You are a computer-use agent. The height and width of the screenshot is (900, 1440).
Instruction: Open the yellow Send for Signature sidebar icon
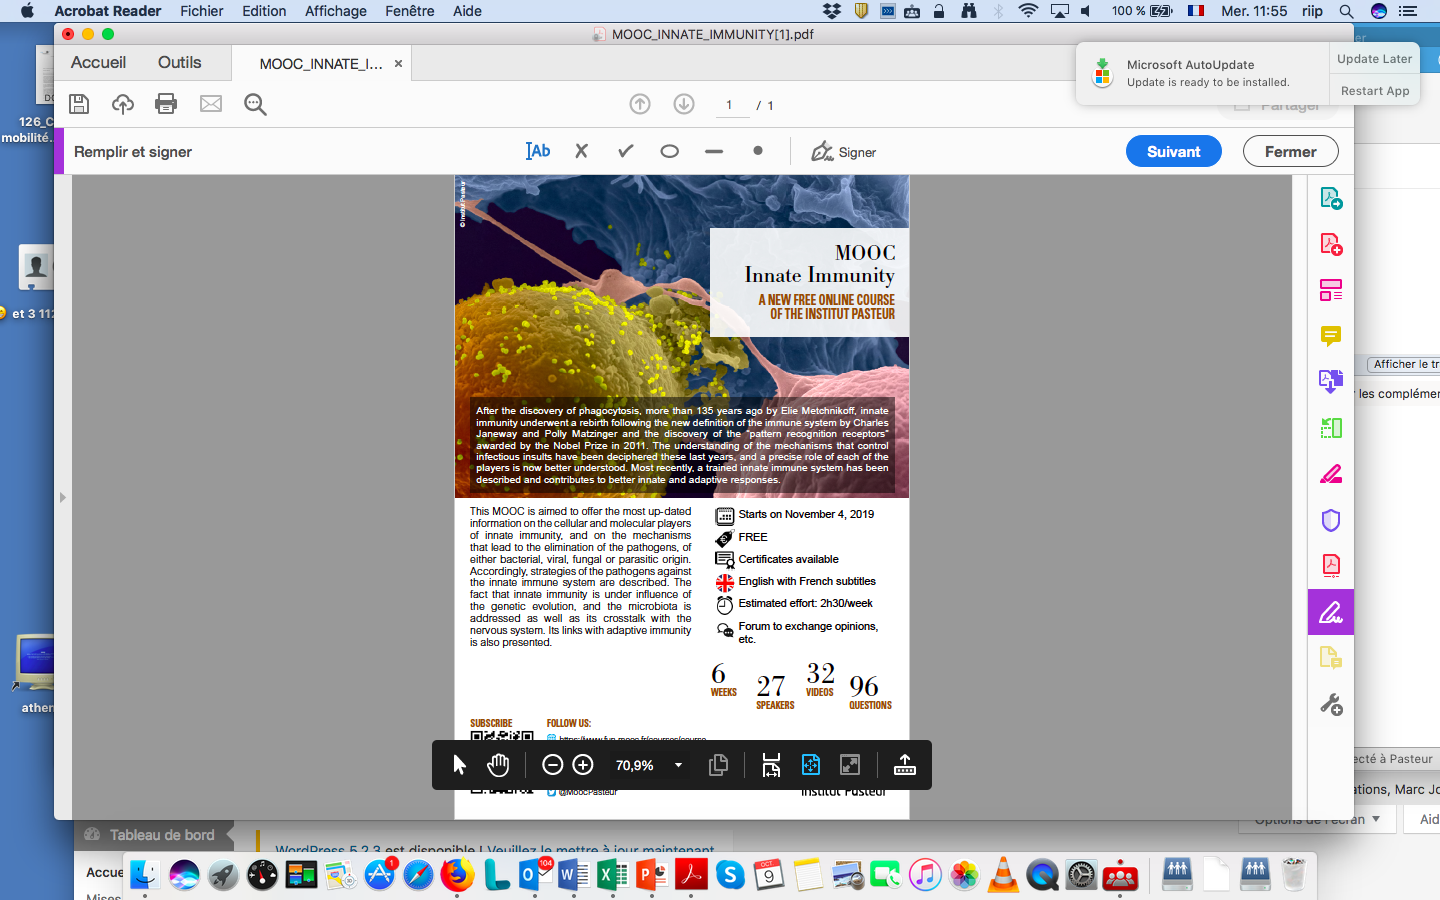coord(1331,658)
